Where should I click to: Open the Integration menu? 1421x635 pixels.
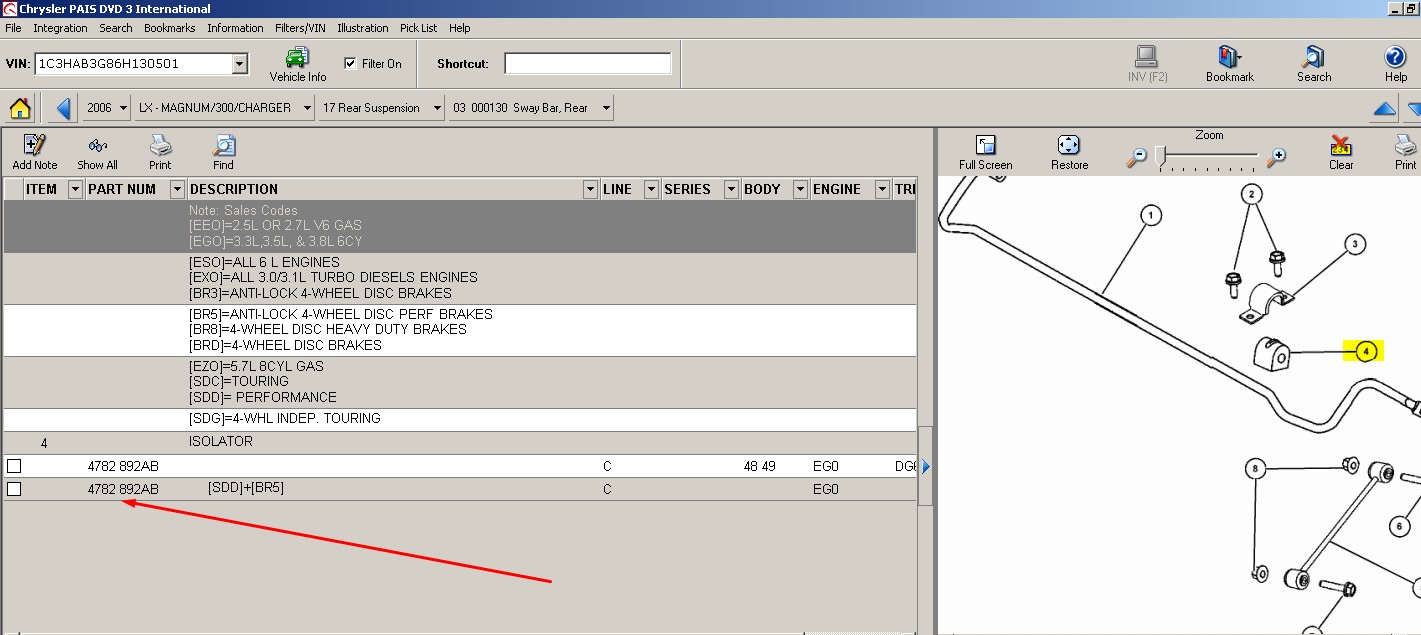(x=60, y=28)
